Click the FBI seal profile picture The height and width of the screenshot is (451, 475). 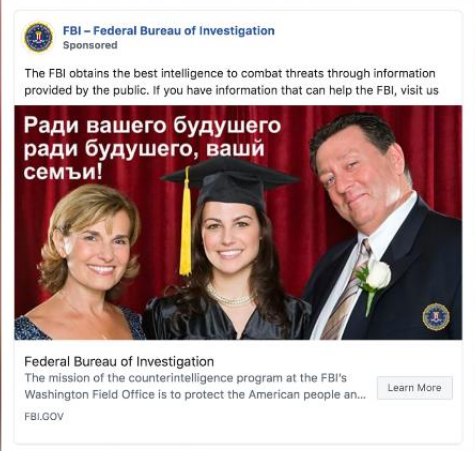coord(39,37)
